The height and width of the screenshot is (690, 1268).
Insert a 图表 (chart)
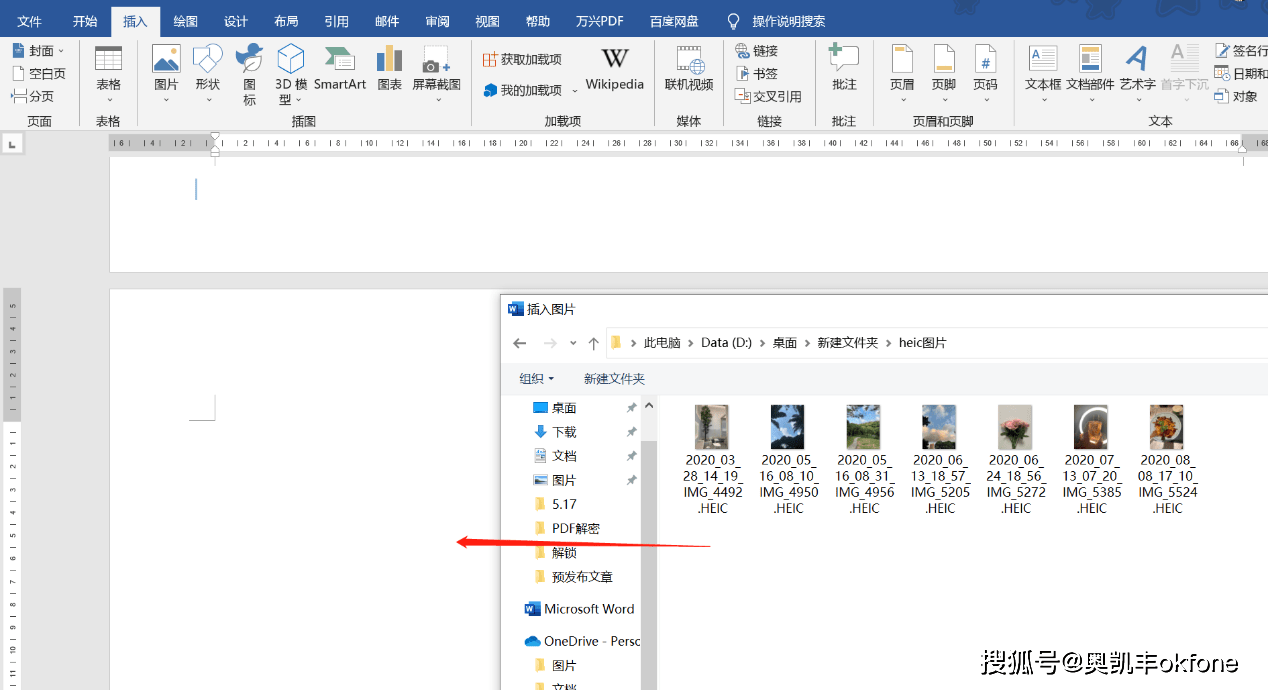pos(390,68)
